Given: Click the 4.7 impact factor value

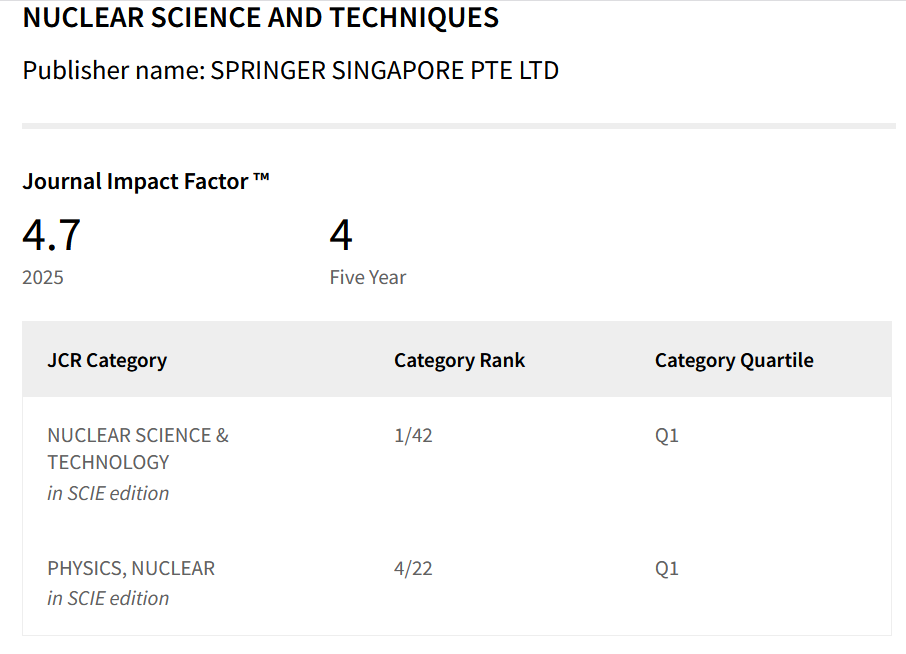Looking at the screenshot, I should (x=51, y=236).
